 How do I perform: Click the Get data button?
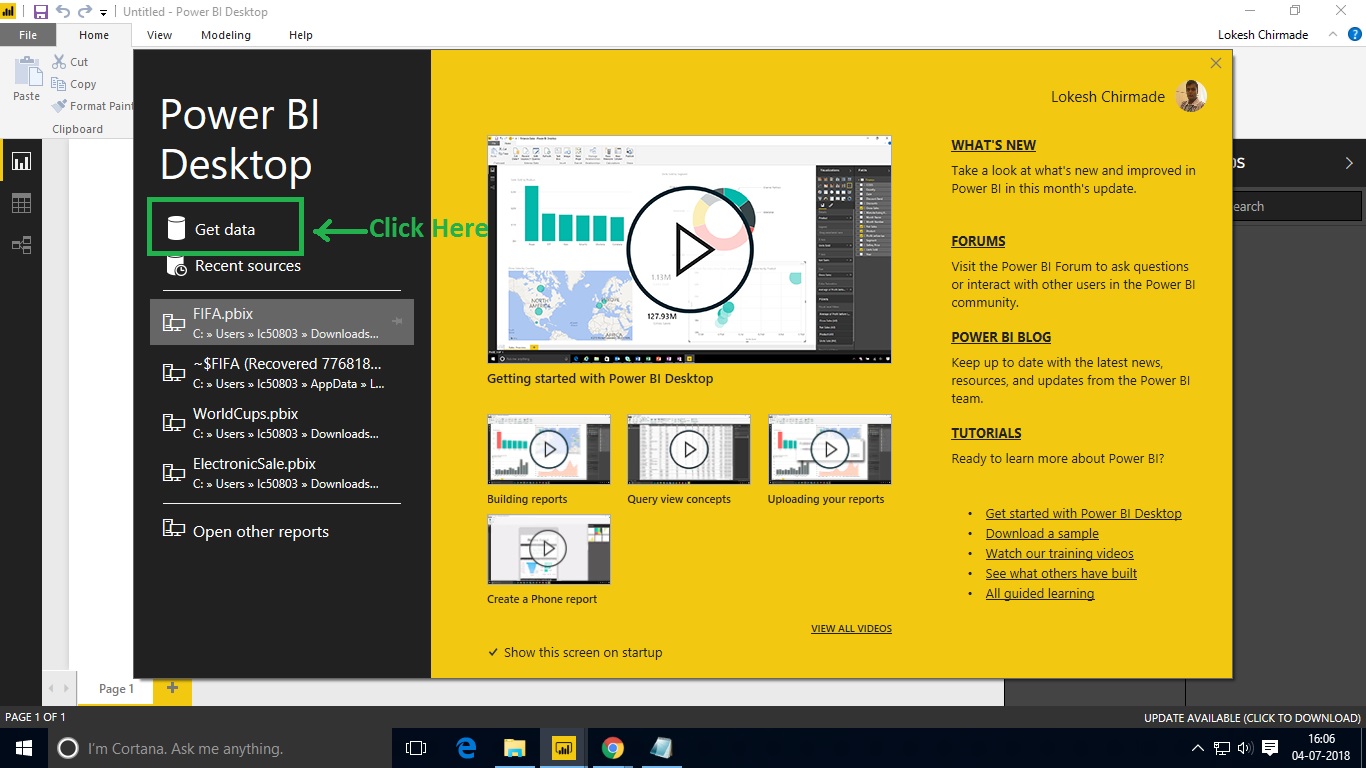(x=224, y=227)
